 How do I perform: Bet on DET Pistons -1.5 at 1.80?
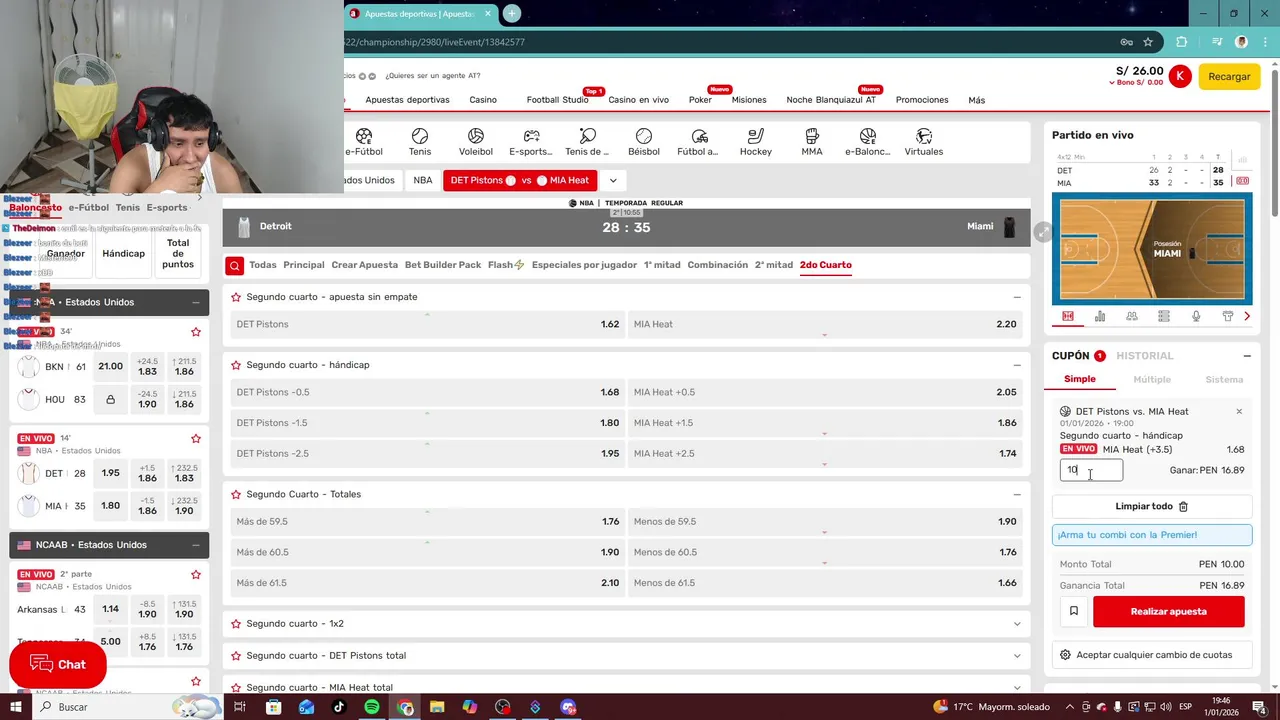[427, 423]
